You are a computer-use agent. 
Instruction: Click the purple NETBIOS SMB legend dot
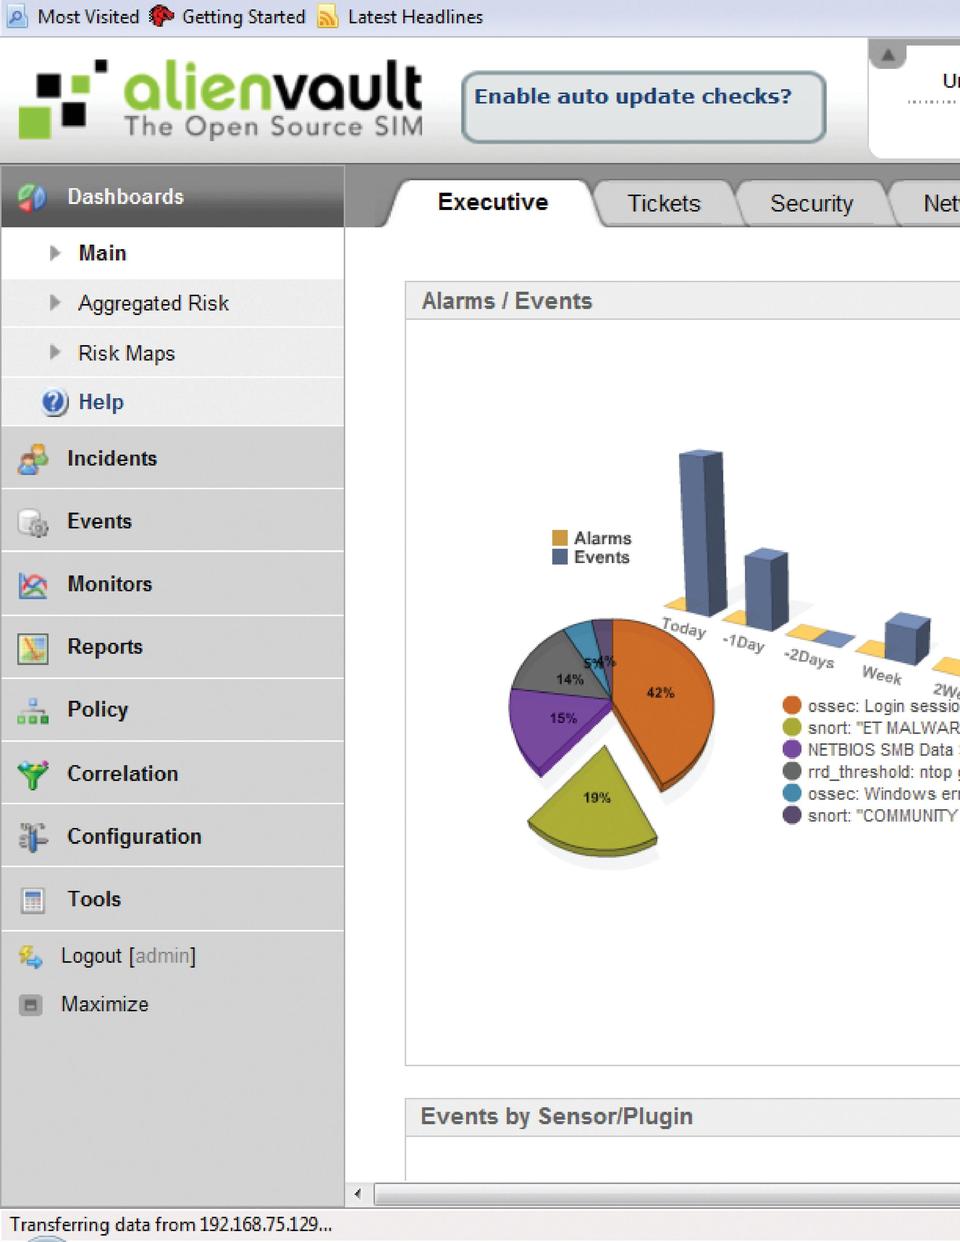(x=792, y=750)
